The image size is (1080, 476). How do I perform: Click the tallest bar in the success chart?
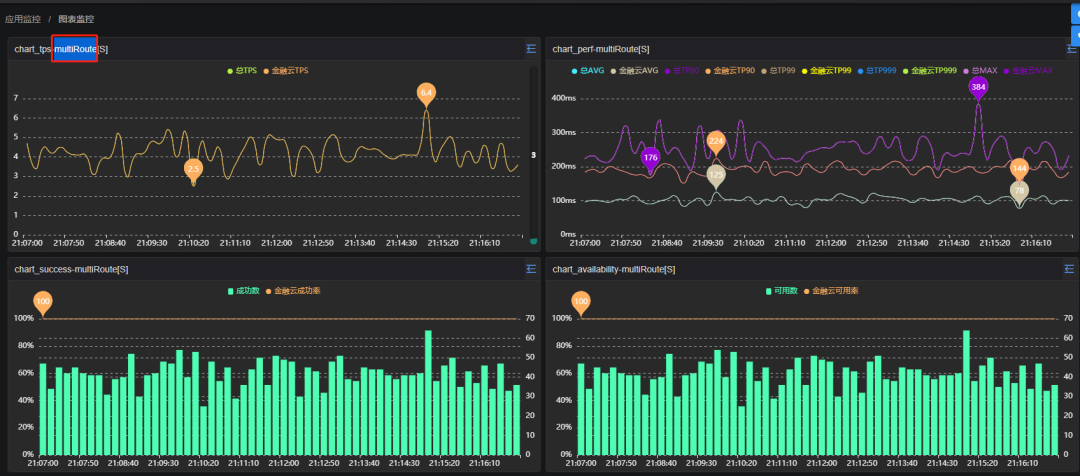428,393
